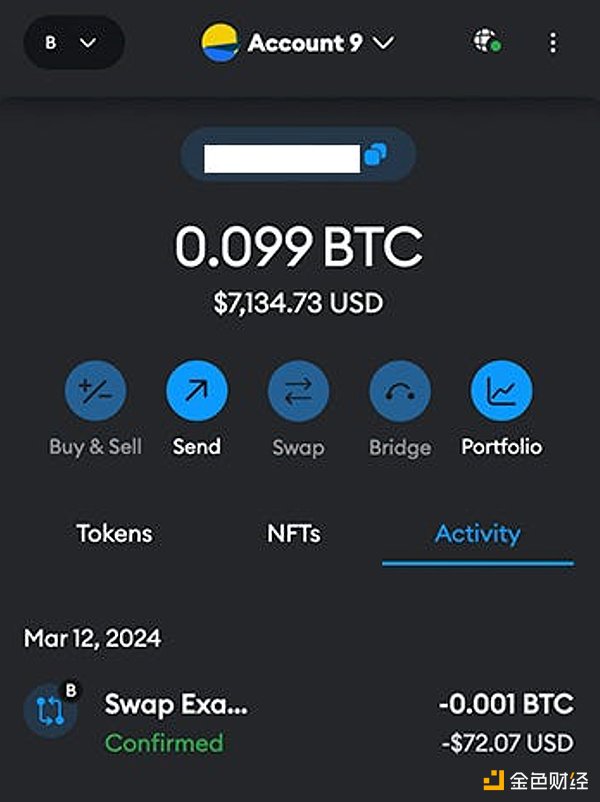Tap the Send arrow icon
The height and width of the screenshot is (802, 600).
tap(197, 391)
